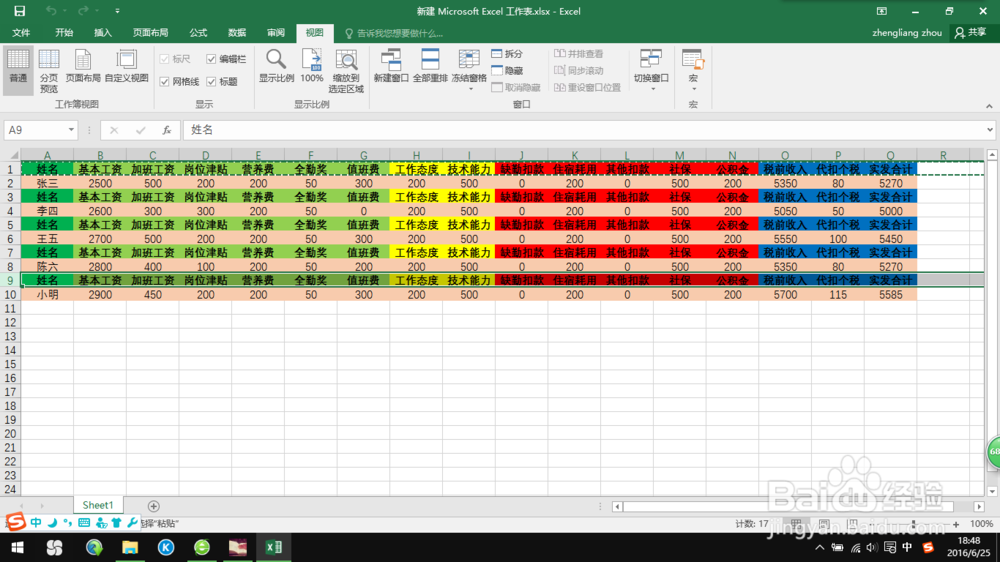Screen dimensions: 1000x562
Task: Click the Undo arrow icon
Action: point(51,11)
